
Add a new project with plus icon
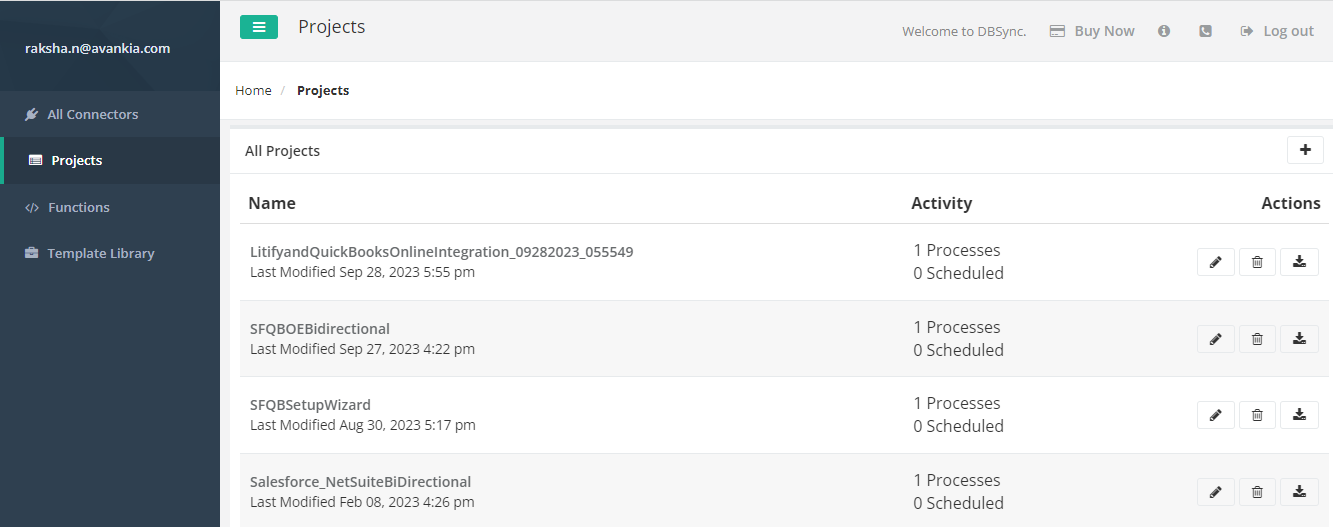[x=1304, y=150]
